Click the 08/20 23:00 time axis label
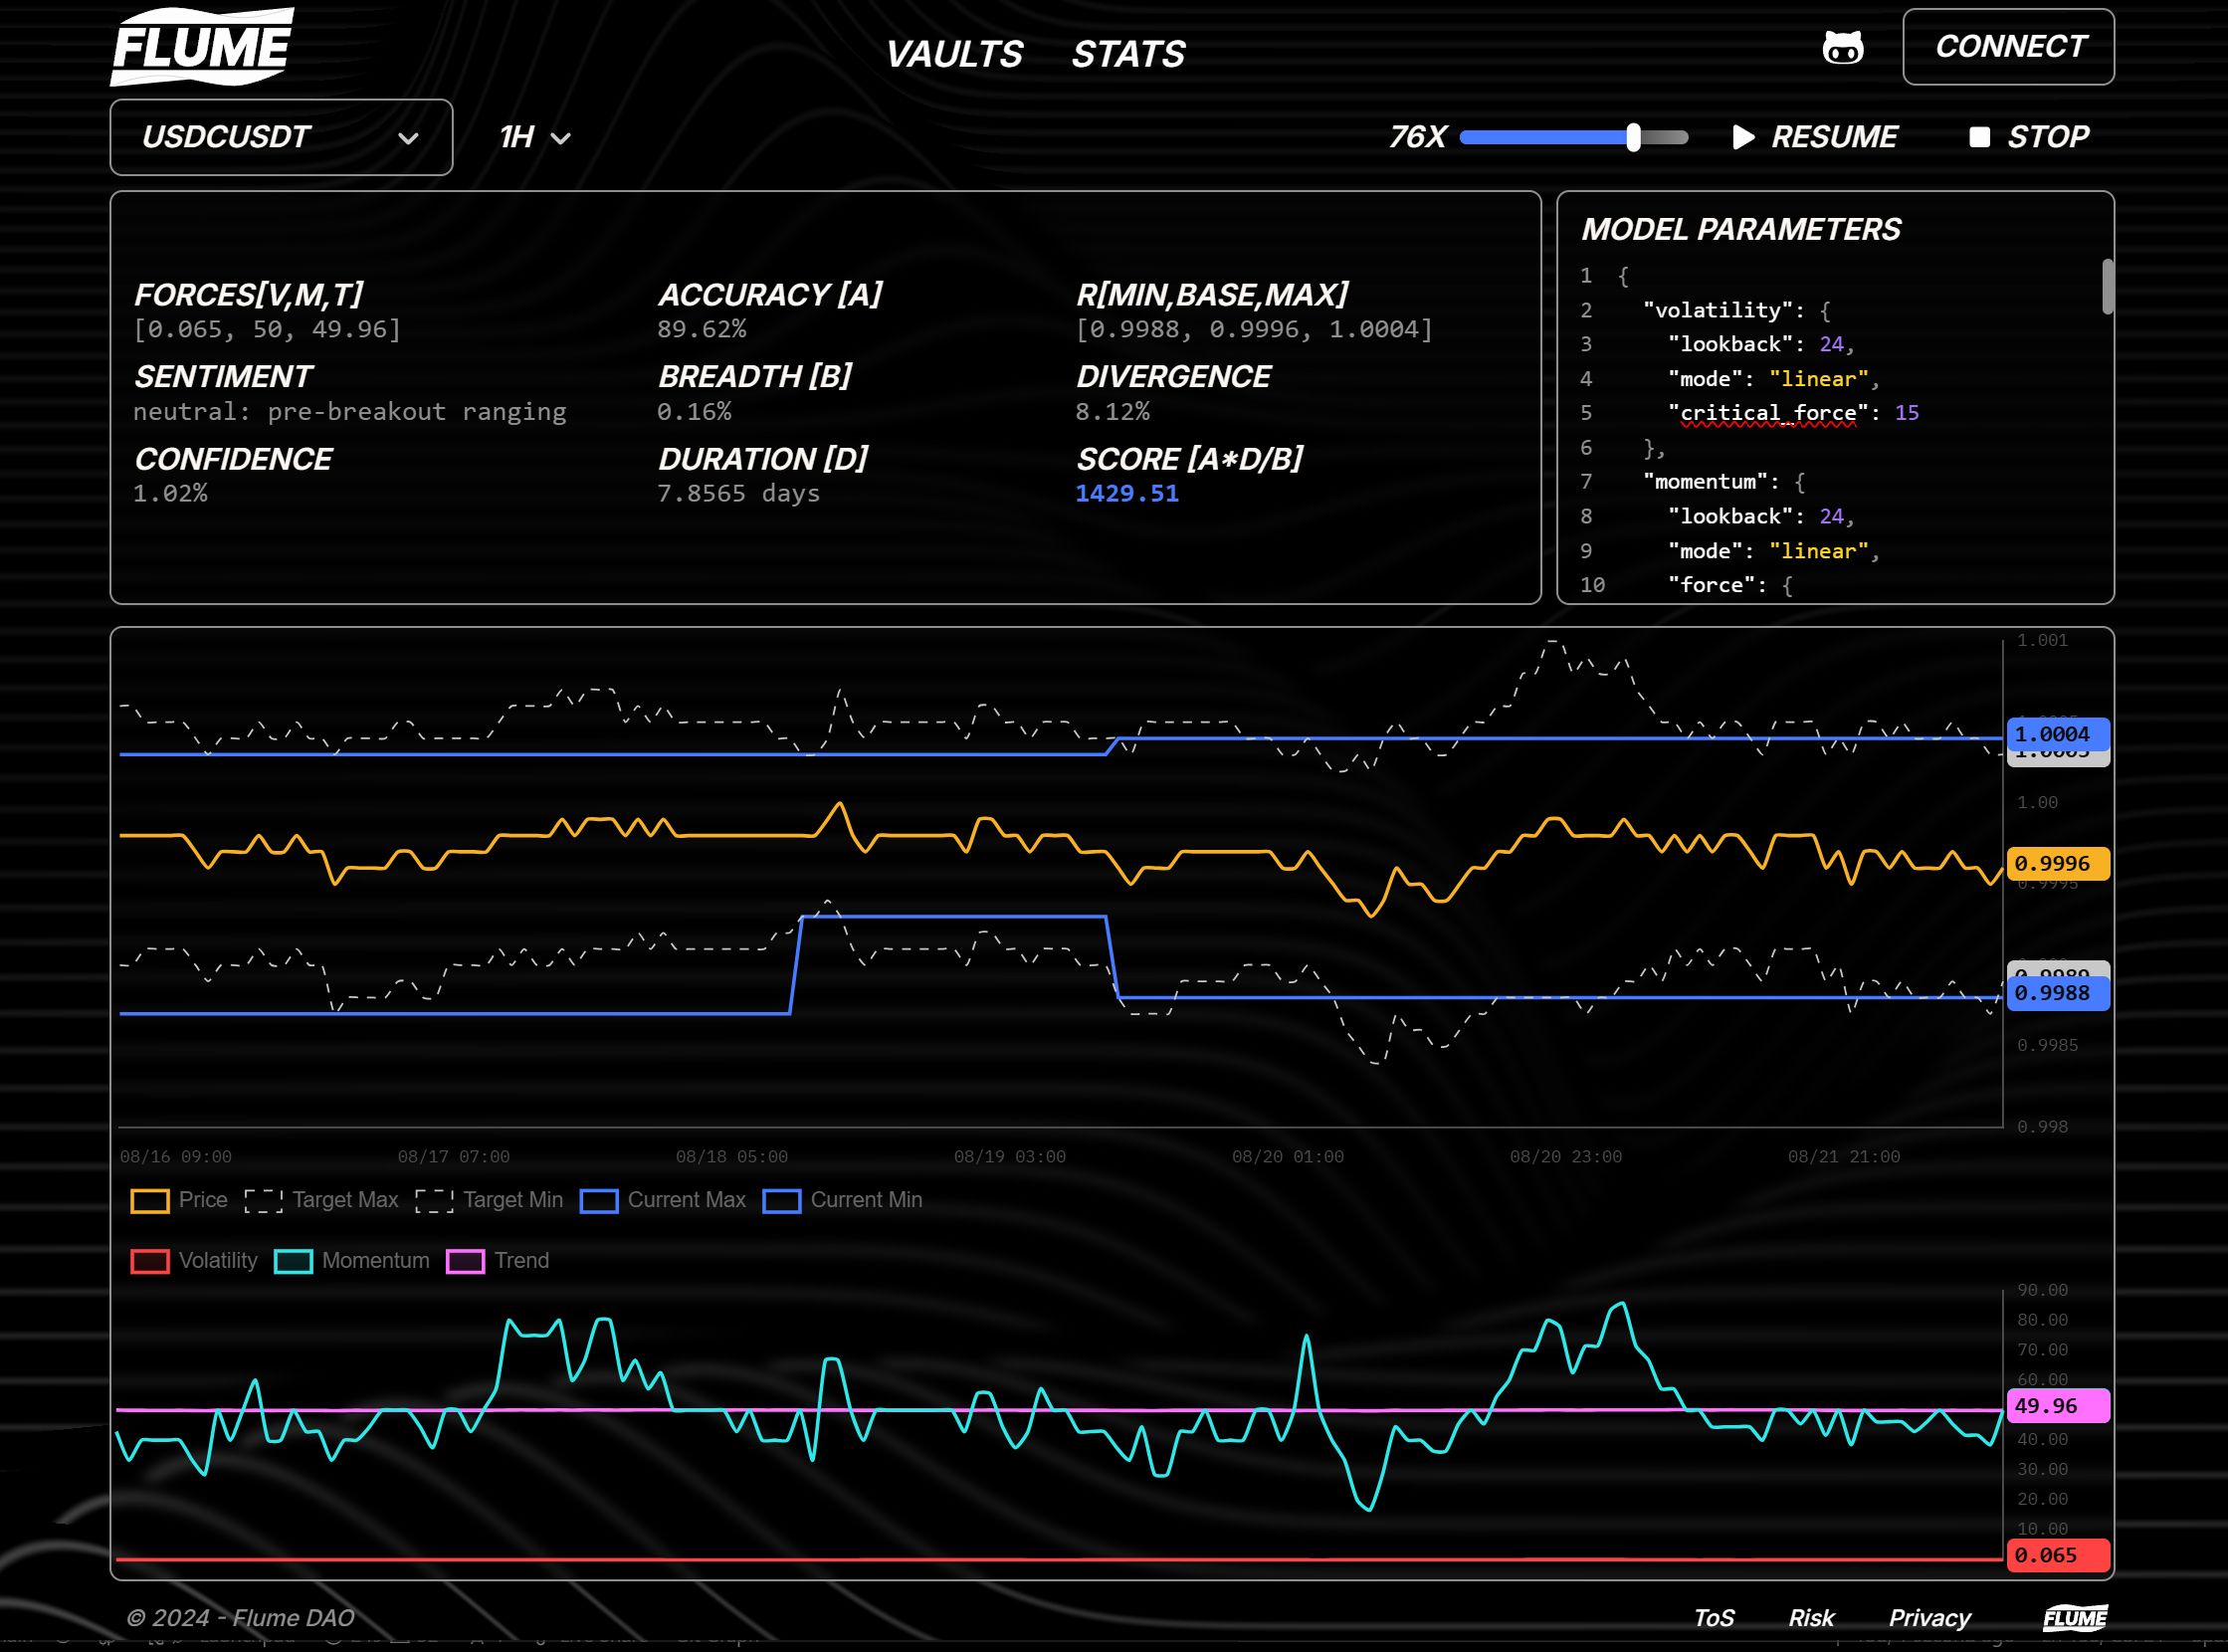 pyautogui.click(x=1565, y=1157)
